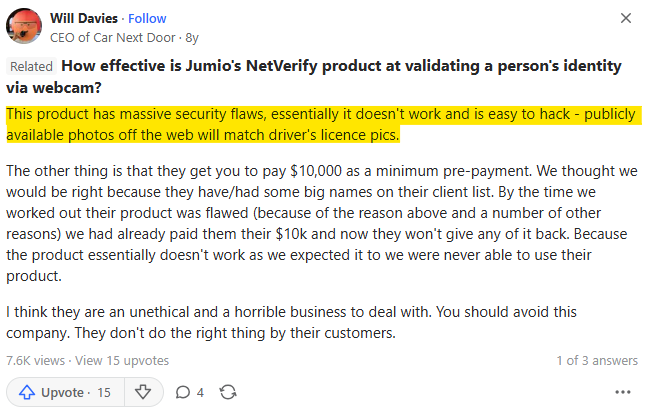
Task: Open Will Davies' profile picture
Action: pos(25,27)
